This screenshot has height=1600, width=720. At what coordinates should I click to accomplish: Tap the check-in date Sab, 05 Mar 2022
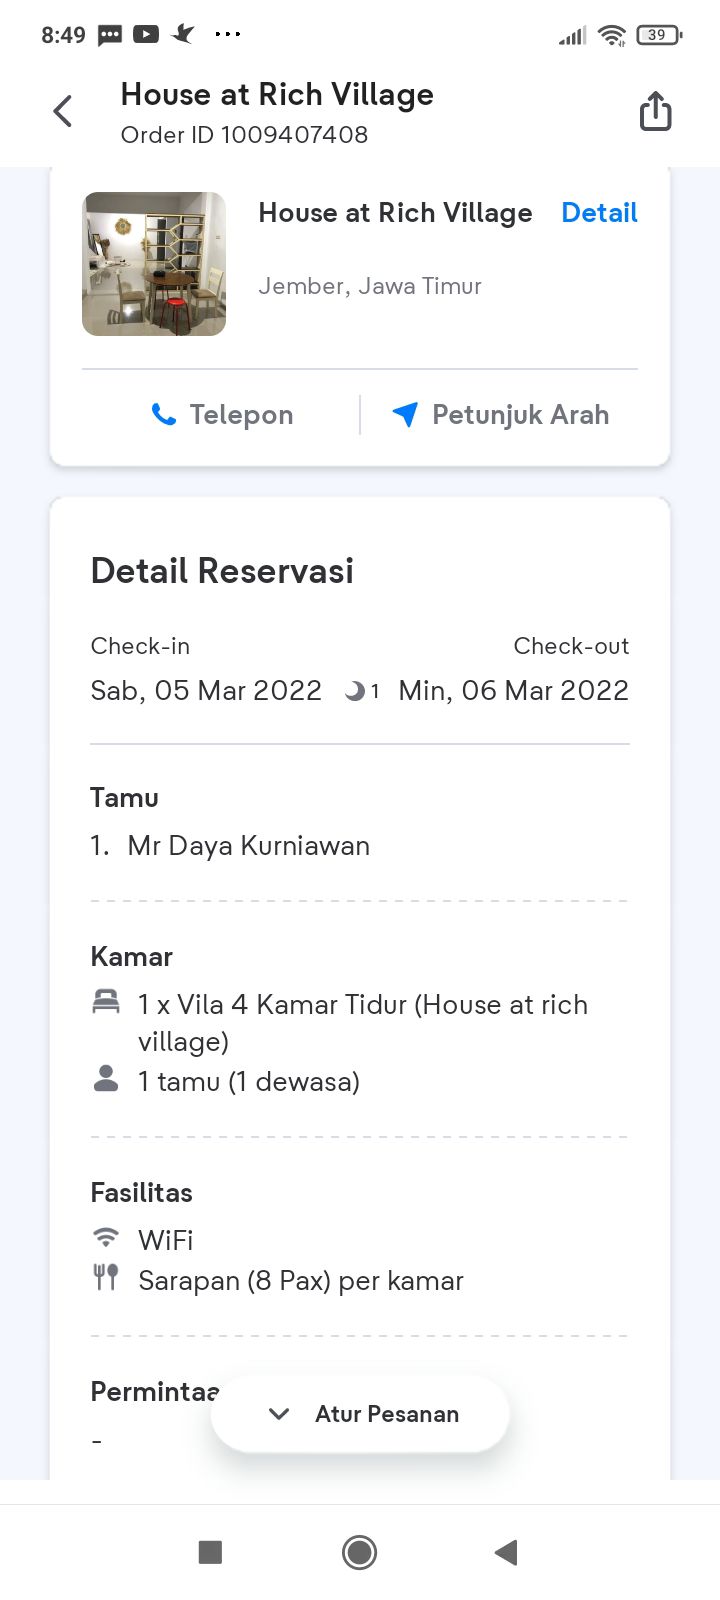206,691
